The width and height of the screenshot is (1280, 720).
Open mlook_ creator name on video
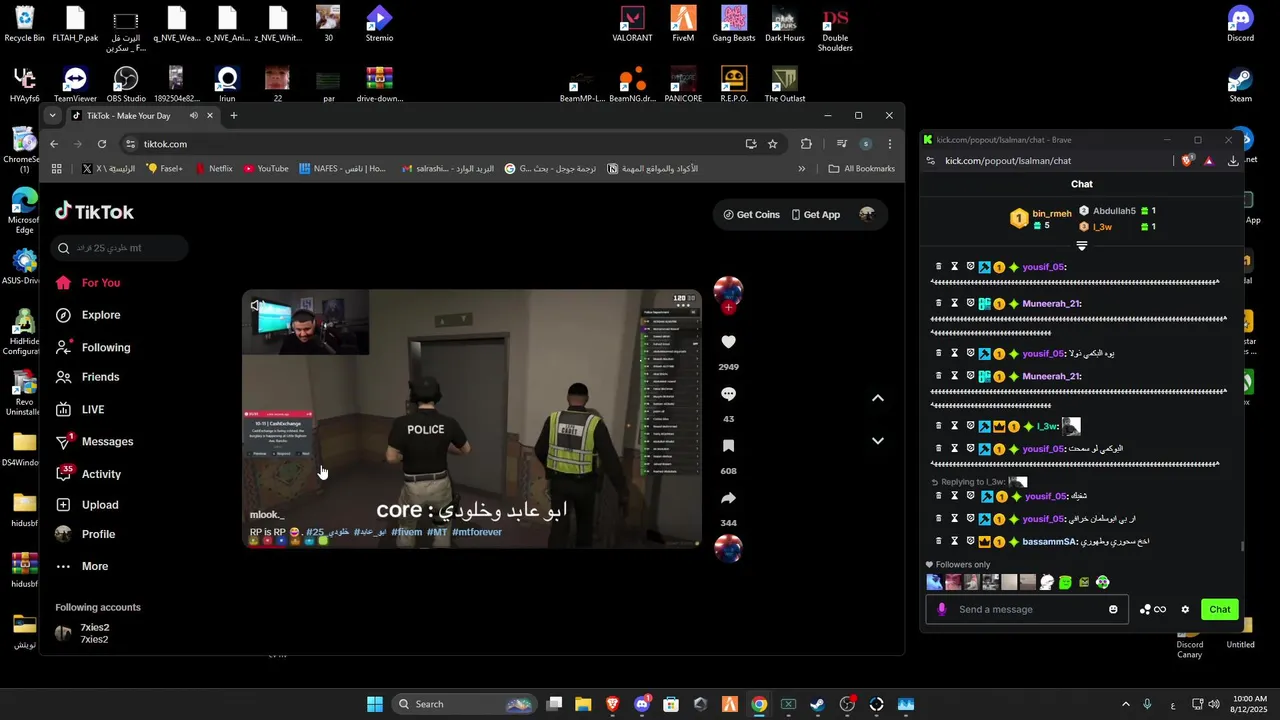coord(267,515)
